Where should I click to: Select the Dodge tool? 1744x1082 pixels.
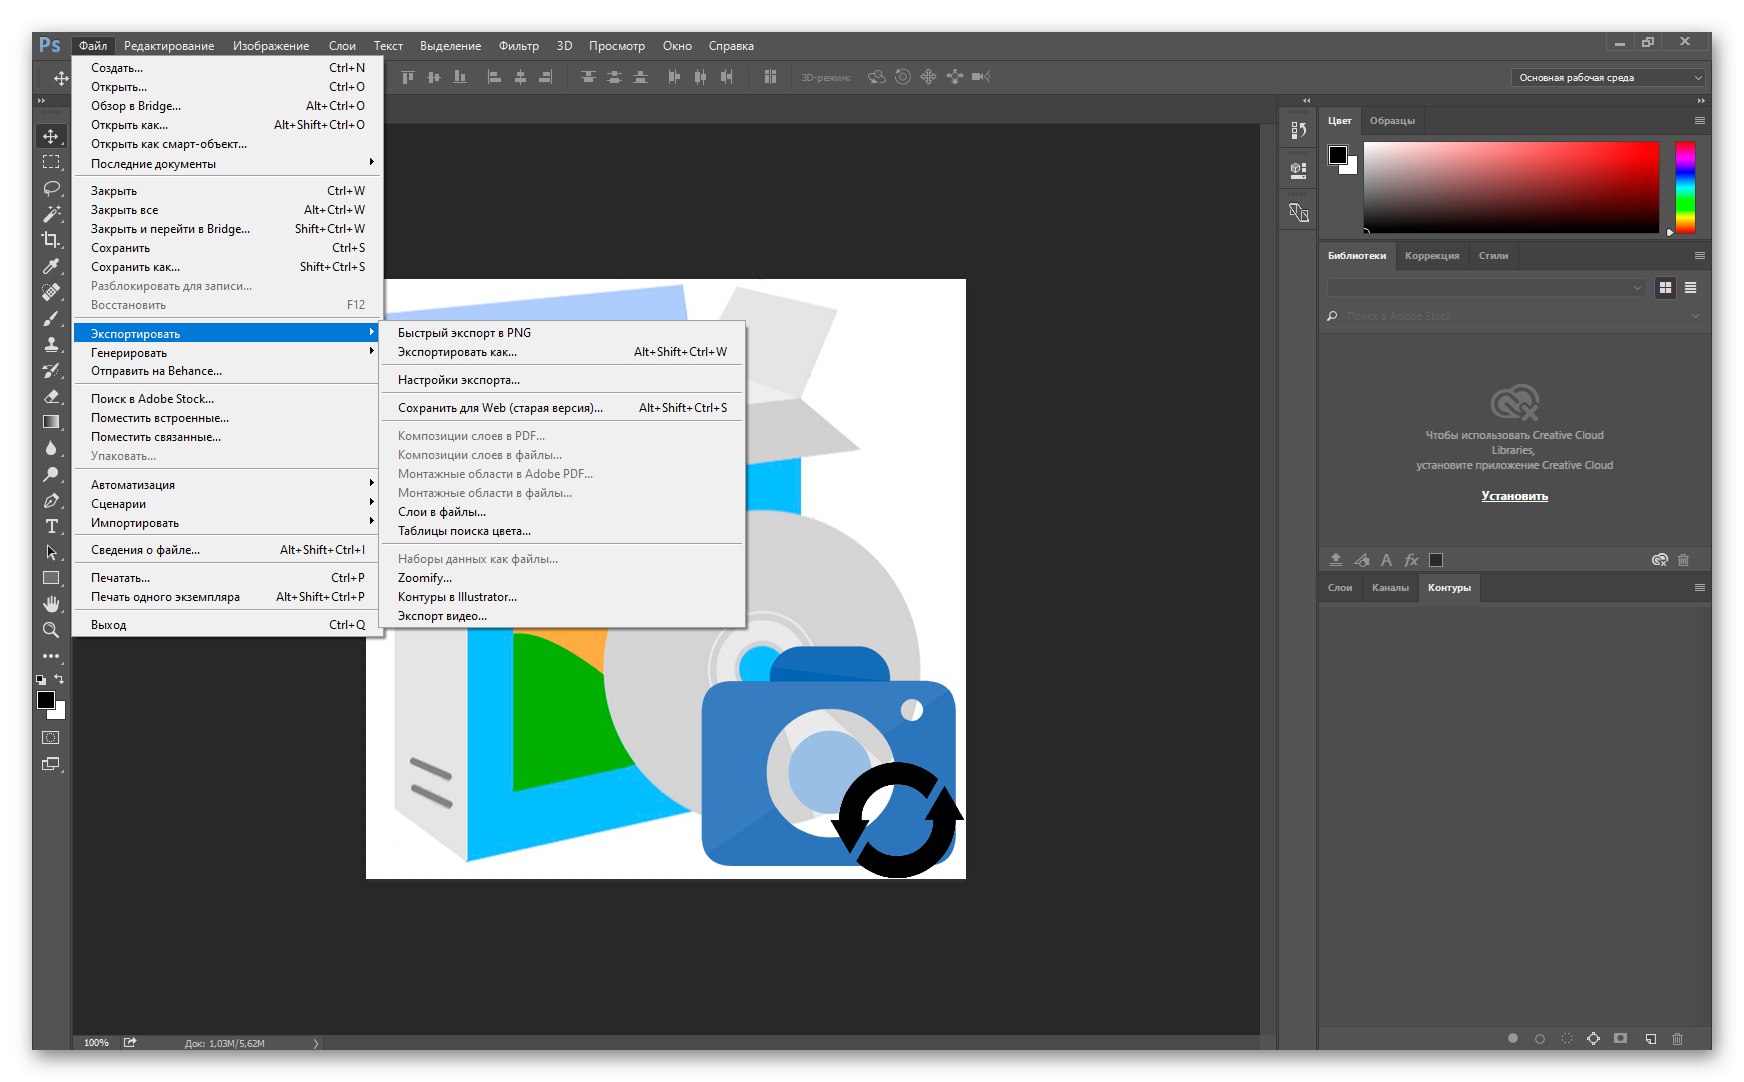pyautogui.click(x=51, y=474)
